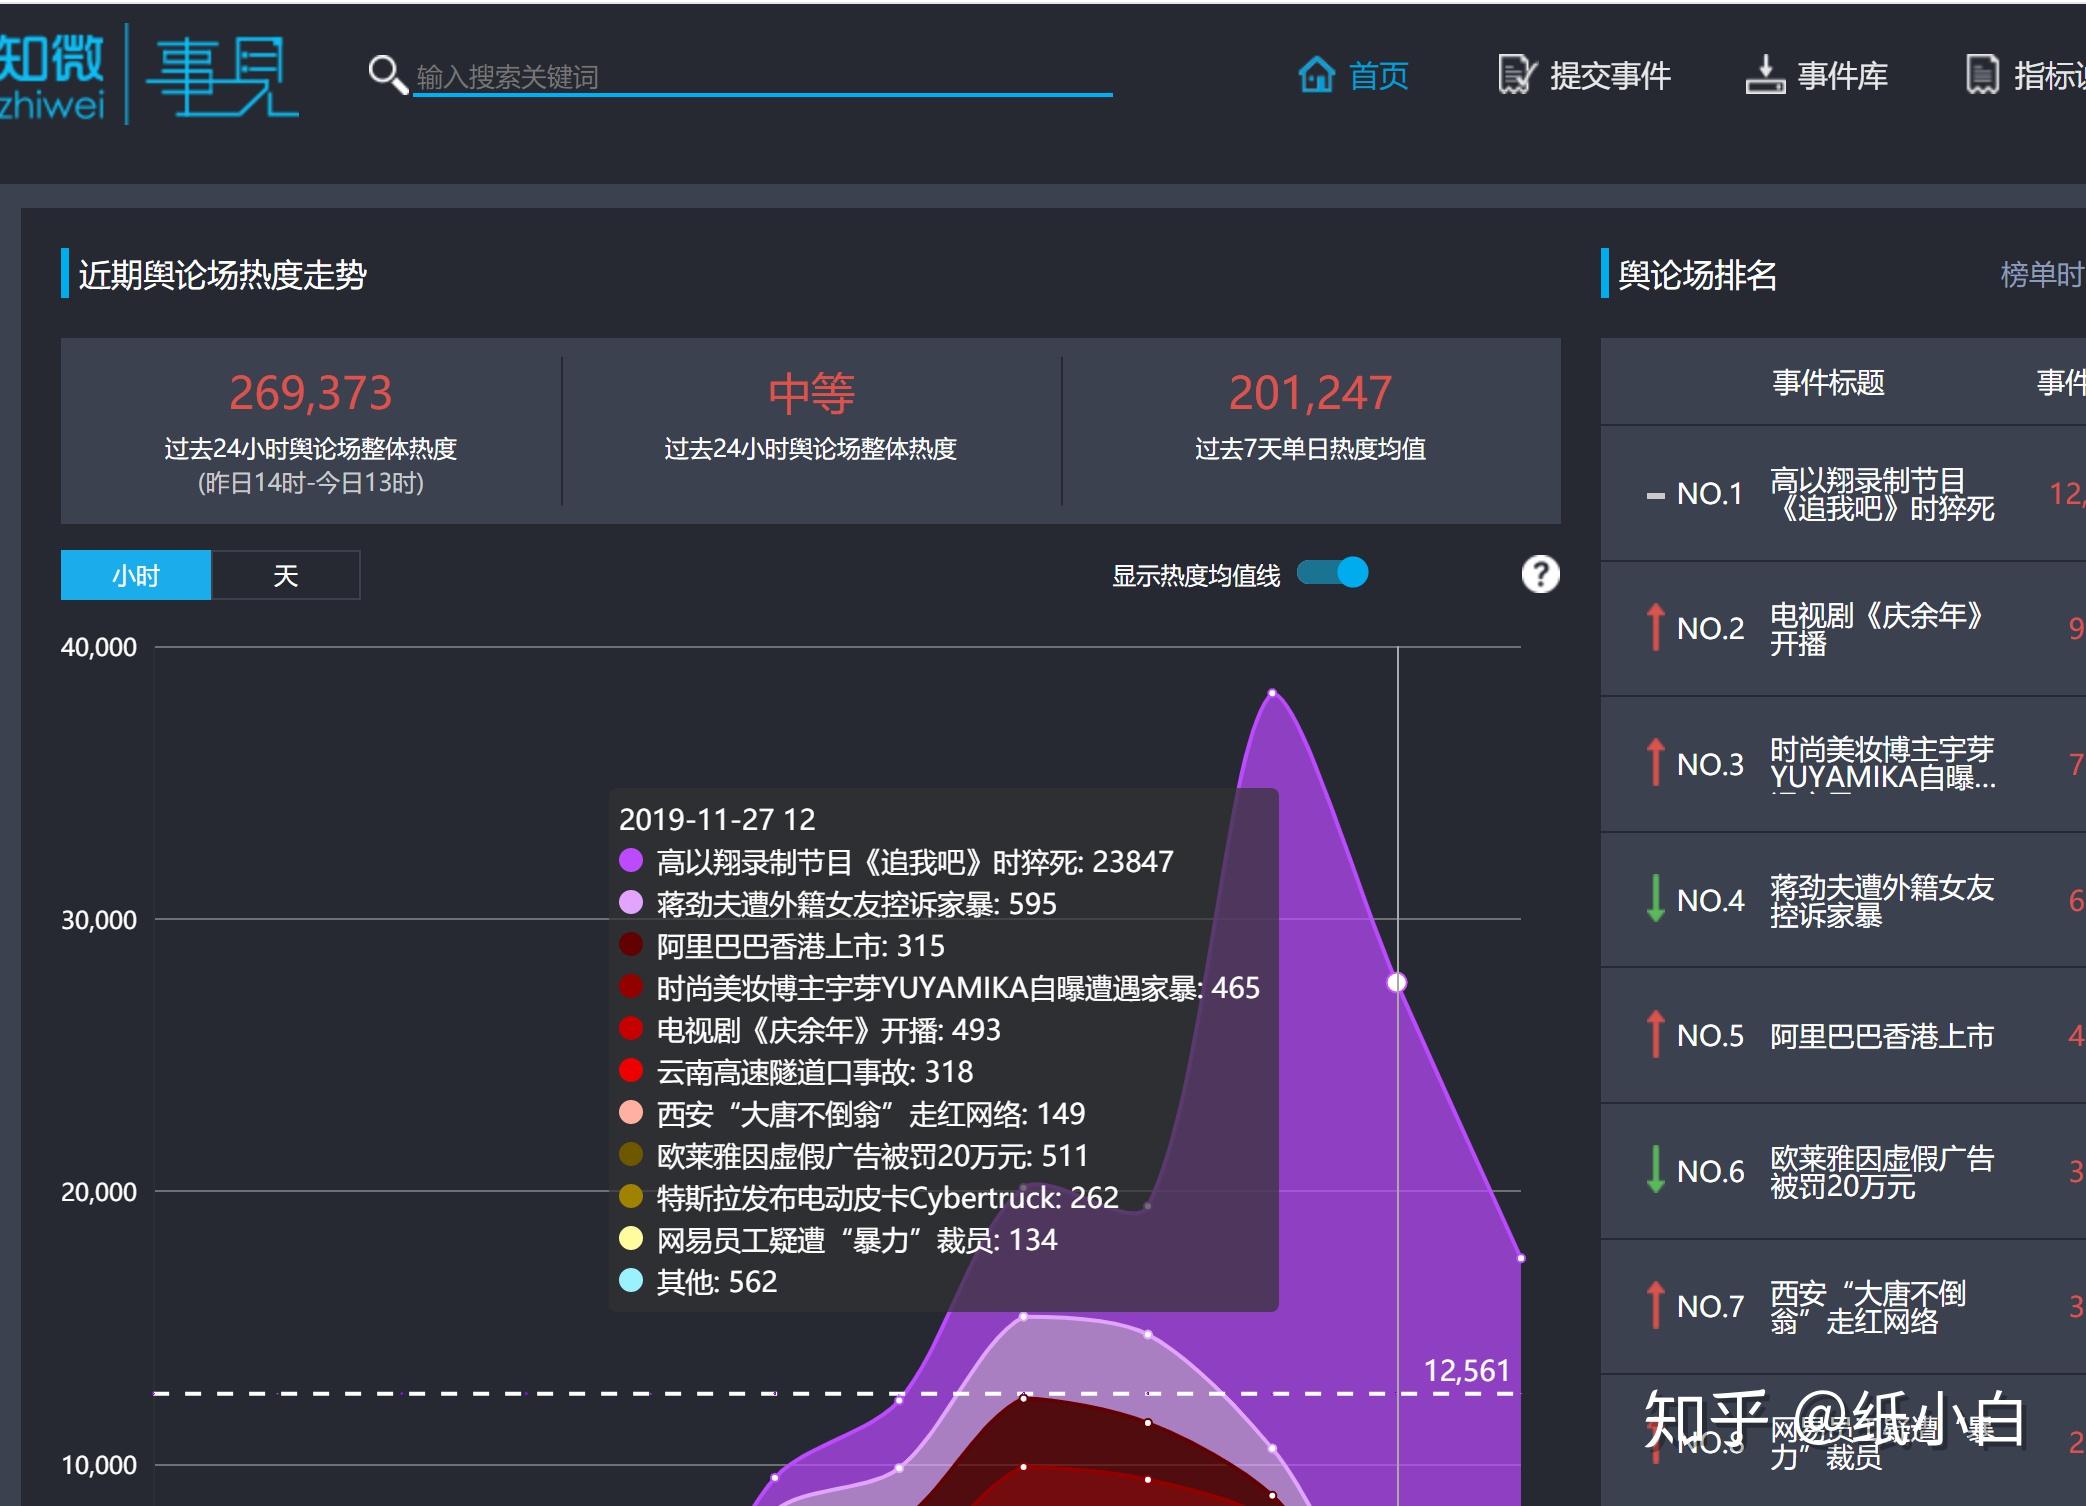This screenshot has width=2086, height=1506.
Task: Click the 40,000 y-axis label
Action: point(99,647)
